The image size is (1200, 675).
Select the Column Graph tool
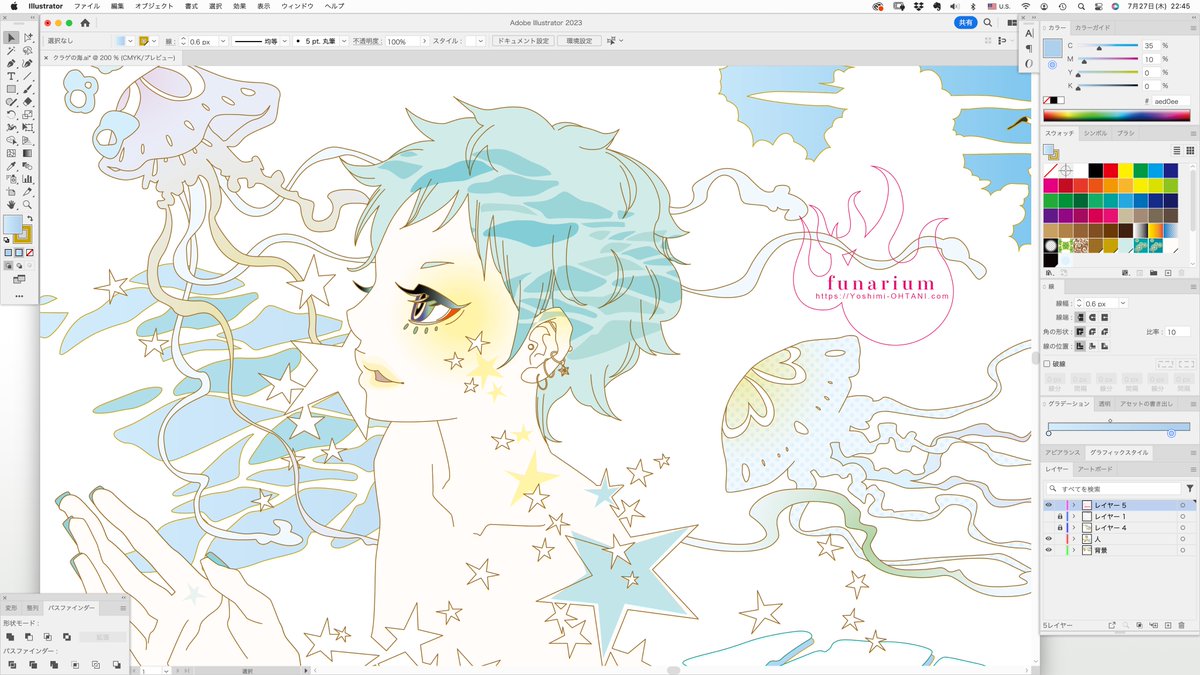coord(28,179)
